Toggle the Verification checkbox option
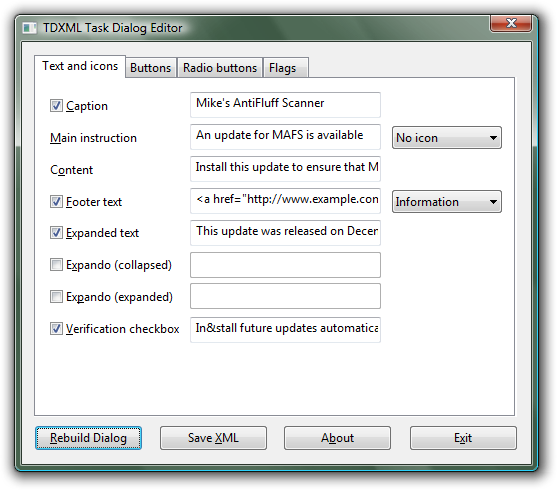 56,328
